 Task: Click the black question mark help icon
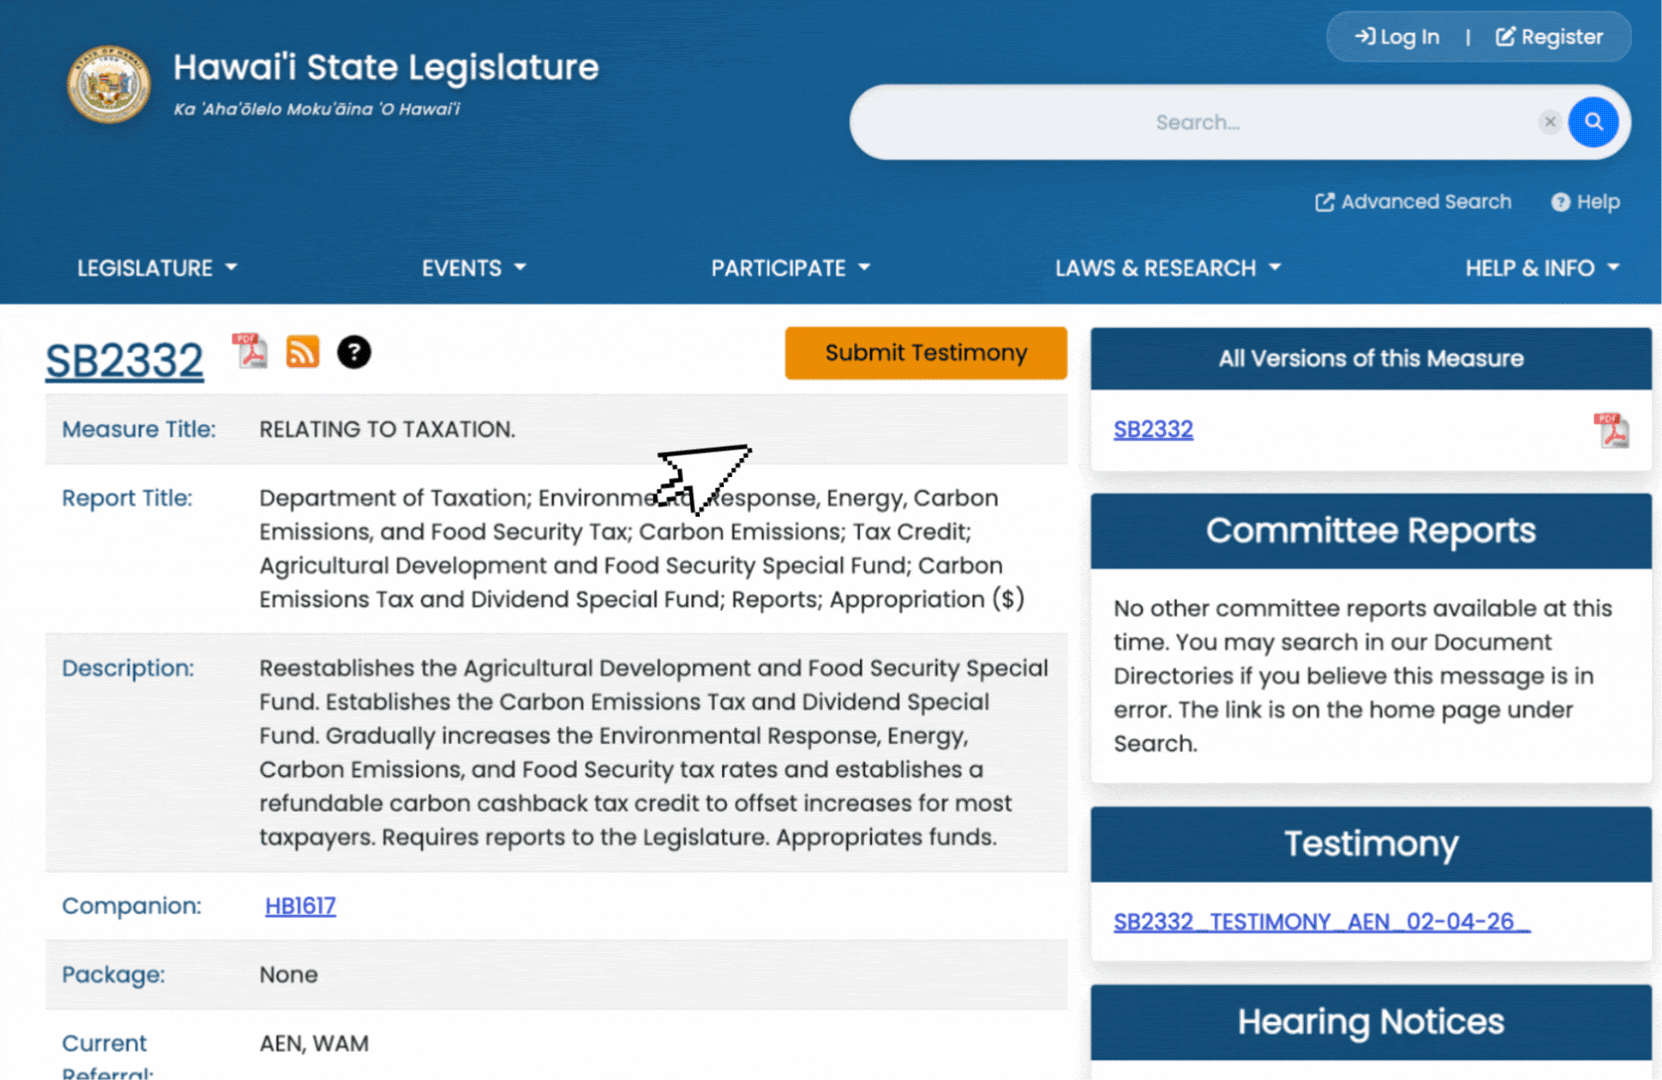(x=353, y=352)
